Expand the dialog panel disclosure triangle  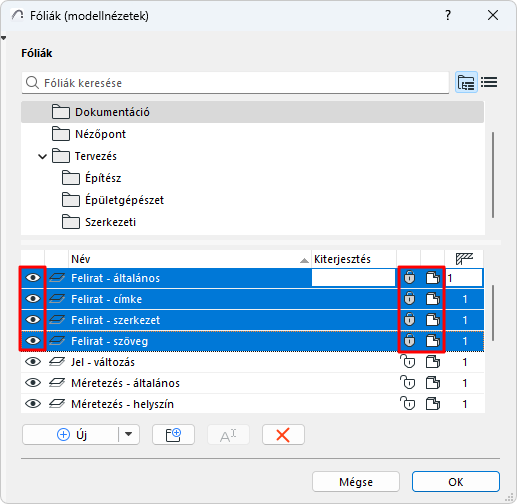coord(4,38)
